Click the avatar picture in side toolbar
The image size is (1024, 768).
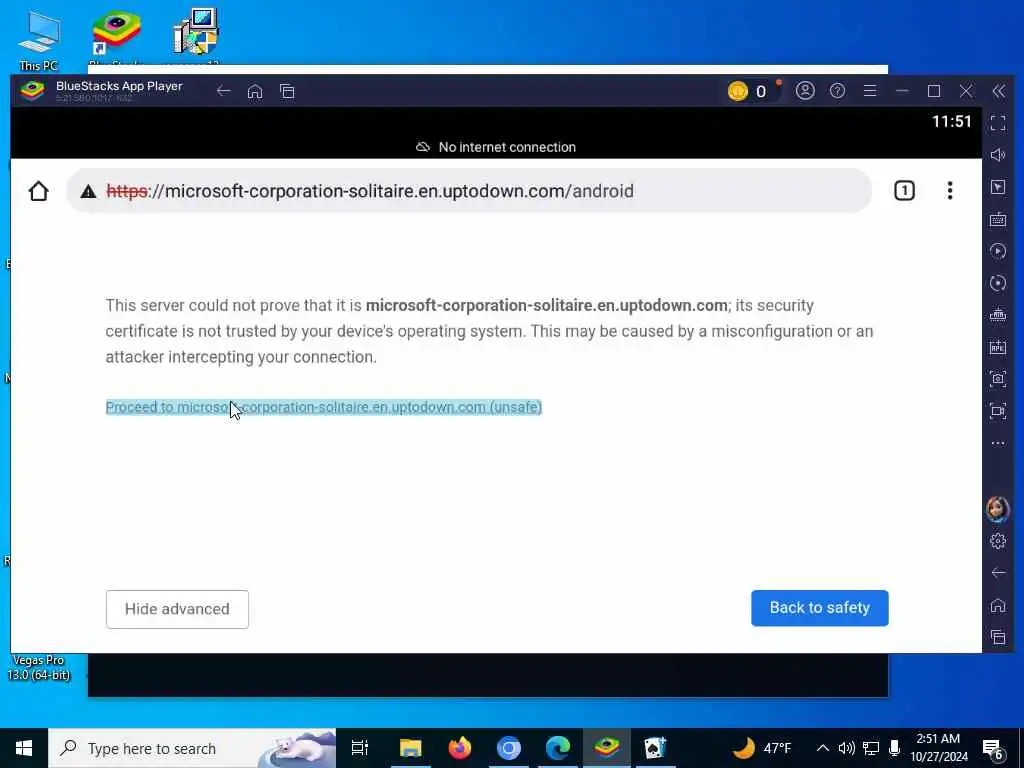click(x=997, y=508)
